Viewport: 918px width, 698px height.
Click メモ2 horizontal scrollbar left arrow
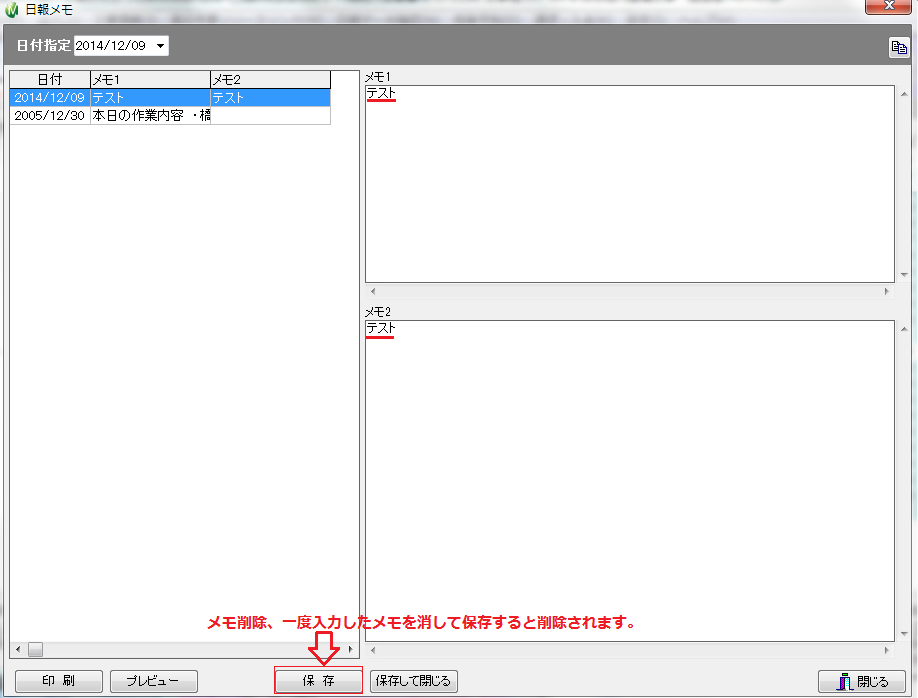point(373,650)
